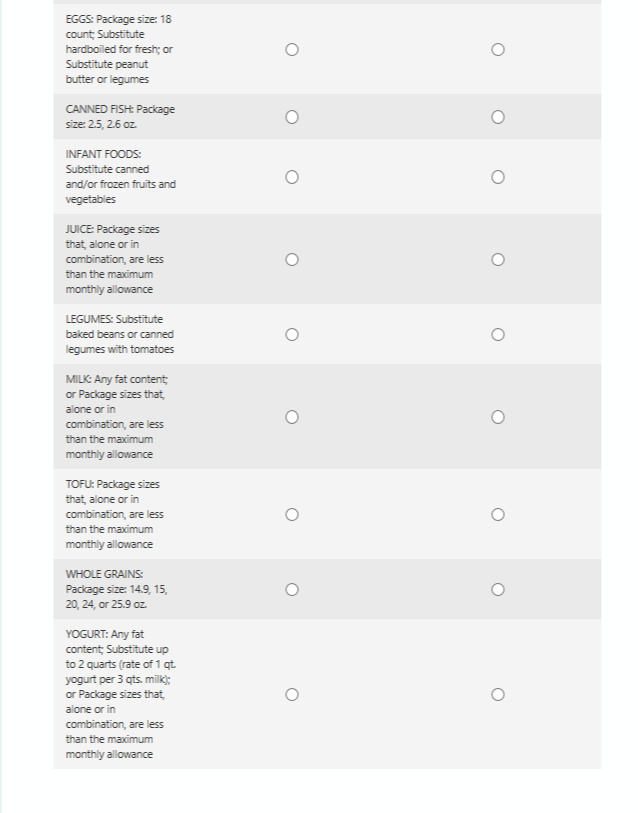
Task: Select the left radio button for EGGS
Action: 291,49
